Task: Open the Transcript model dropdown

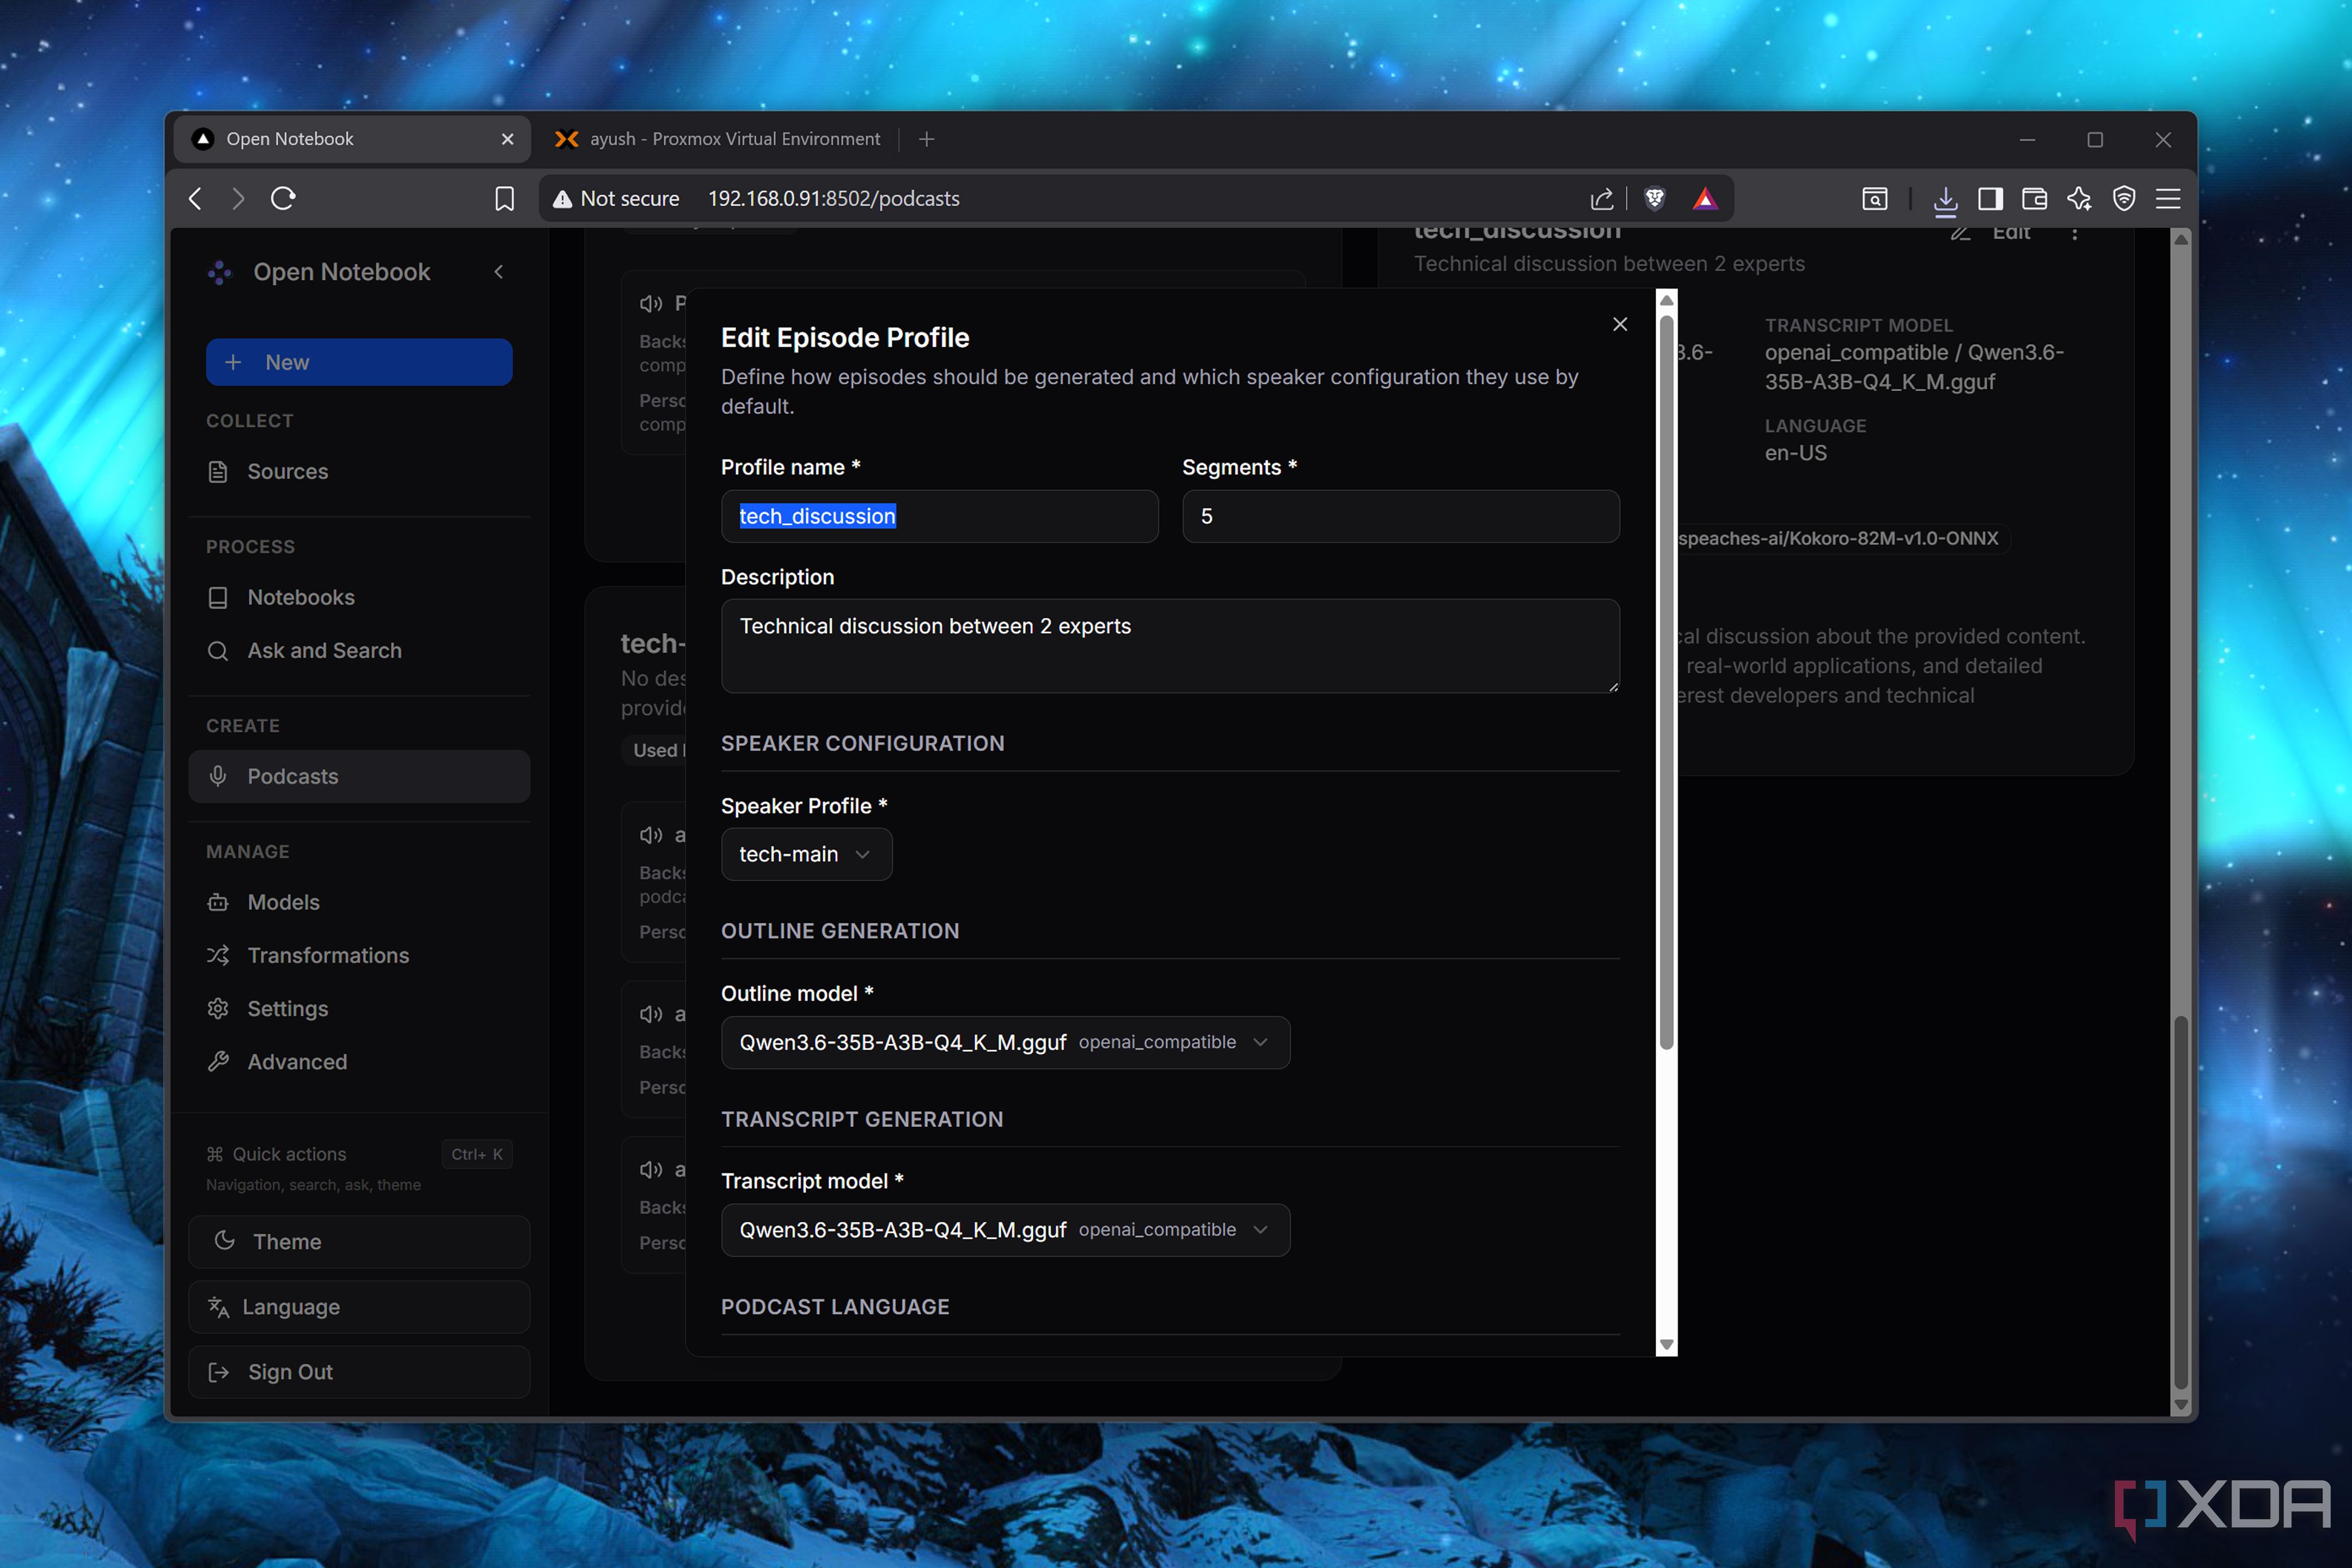Action: pos(1005,1230)
